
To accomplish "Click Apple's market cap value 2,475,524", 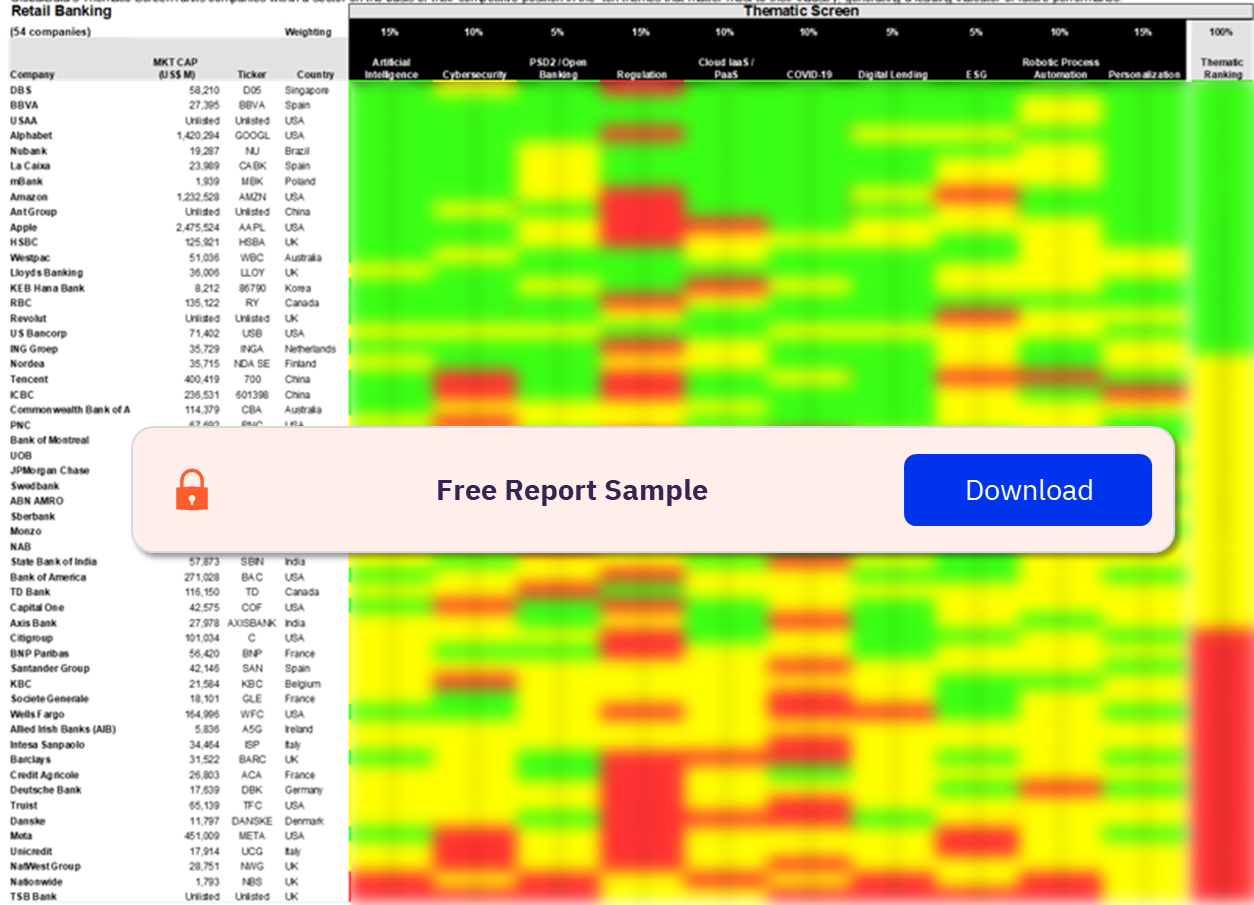I will 198,227.
